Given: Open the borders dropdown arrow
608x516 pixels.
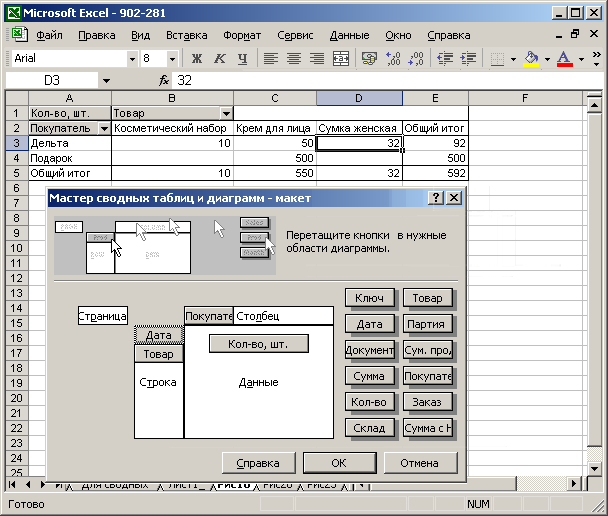Looking at the screenshot, I should point(513,59).
